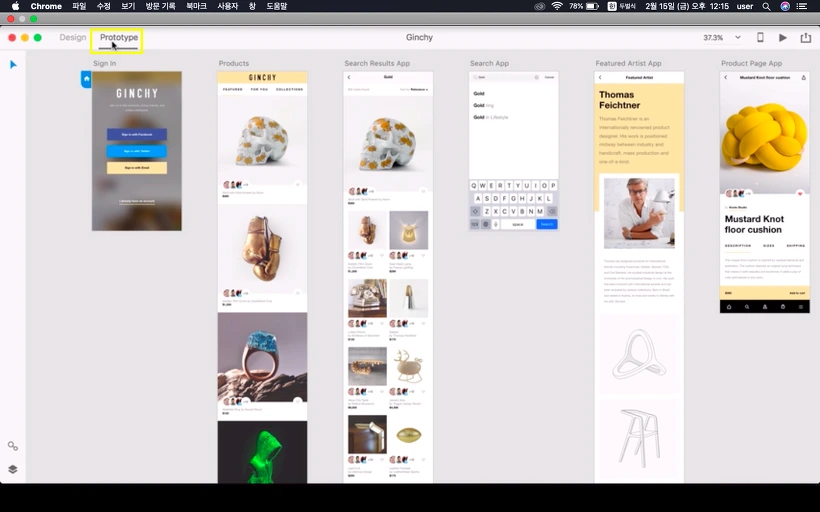Click back arrow in Search Results App
820x512 pixels.
[x=349, y=77]
